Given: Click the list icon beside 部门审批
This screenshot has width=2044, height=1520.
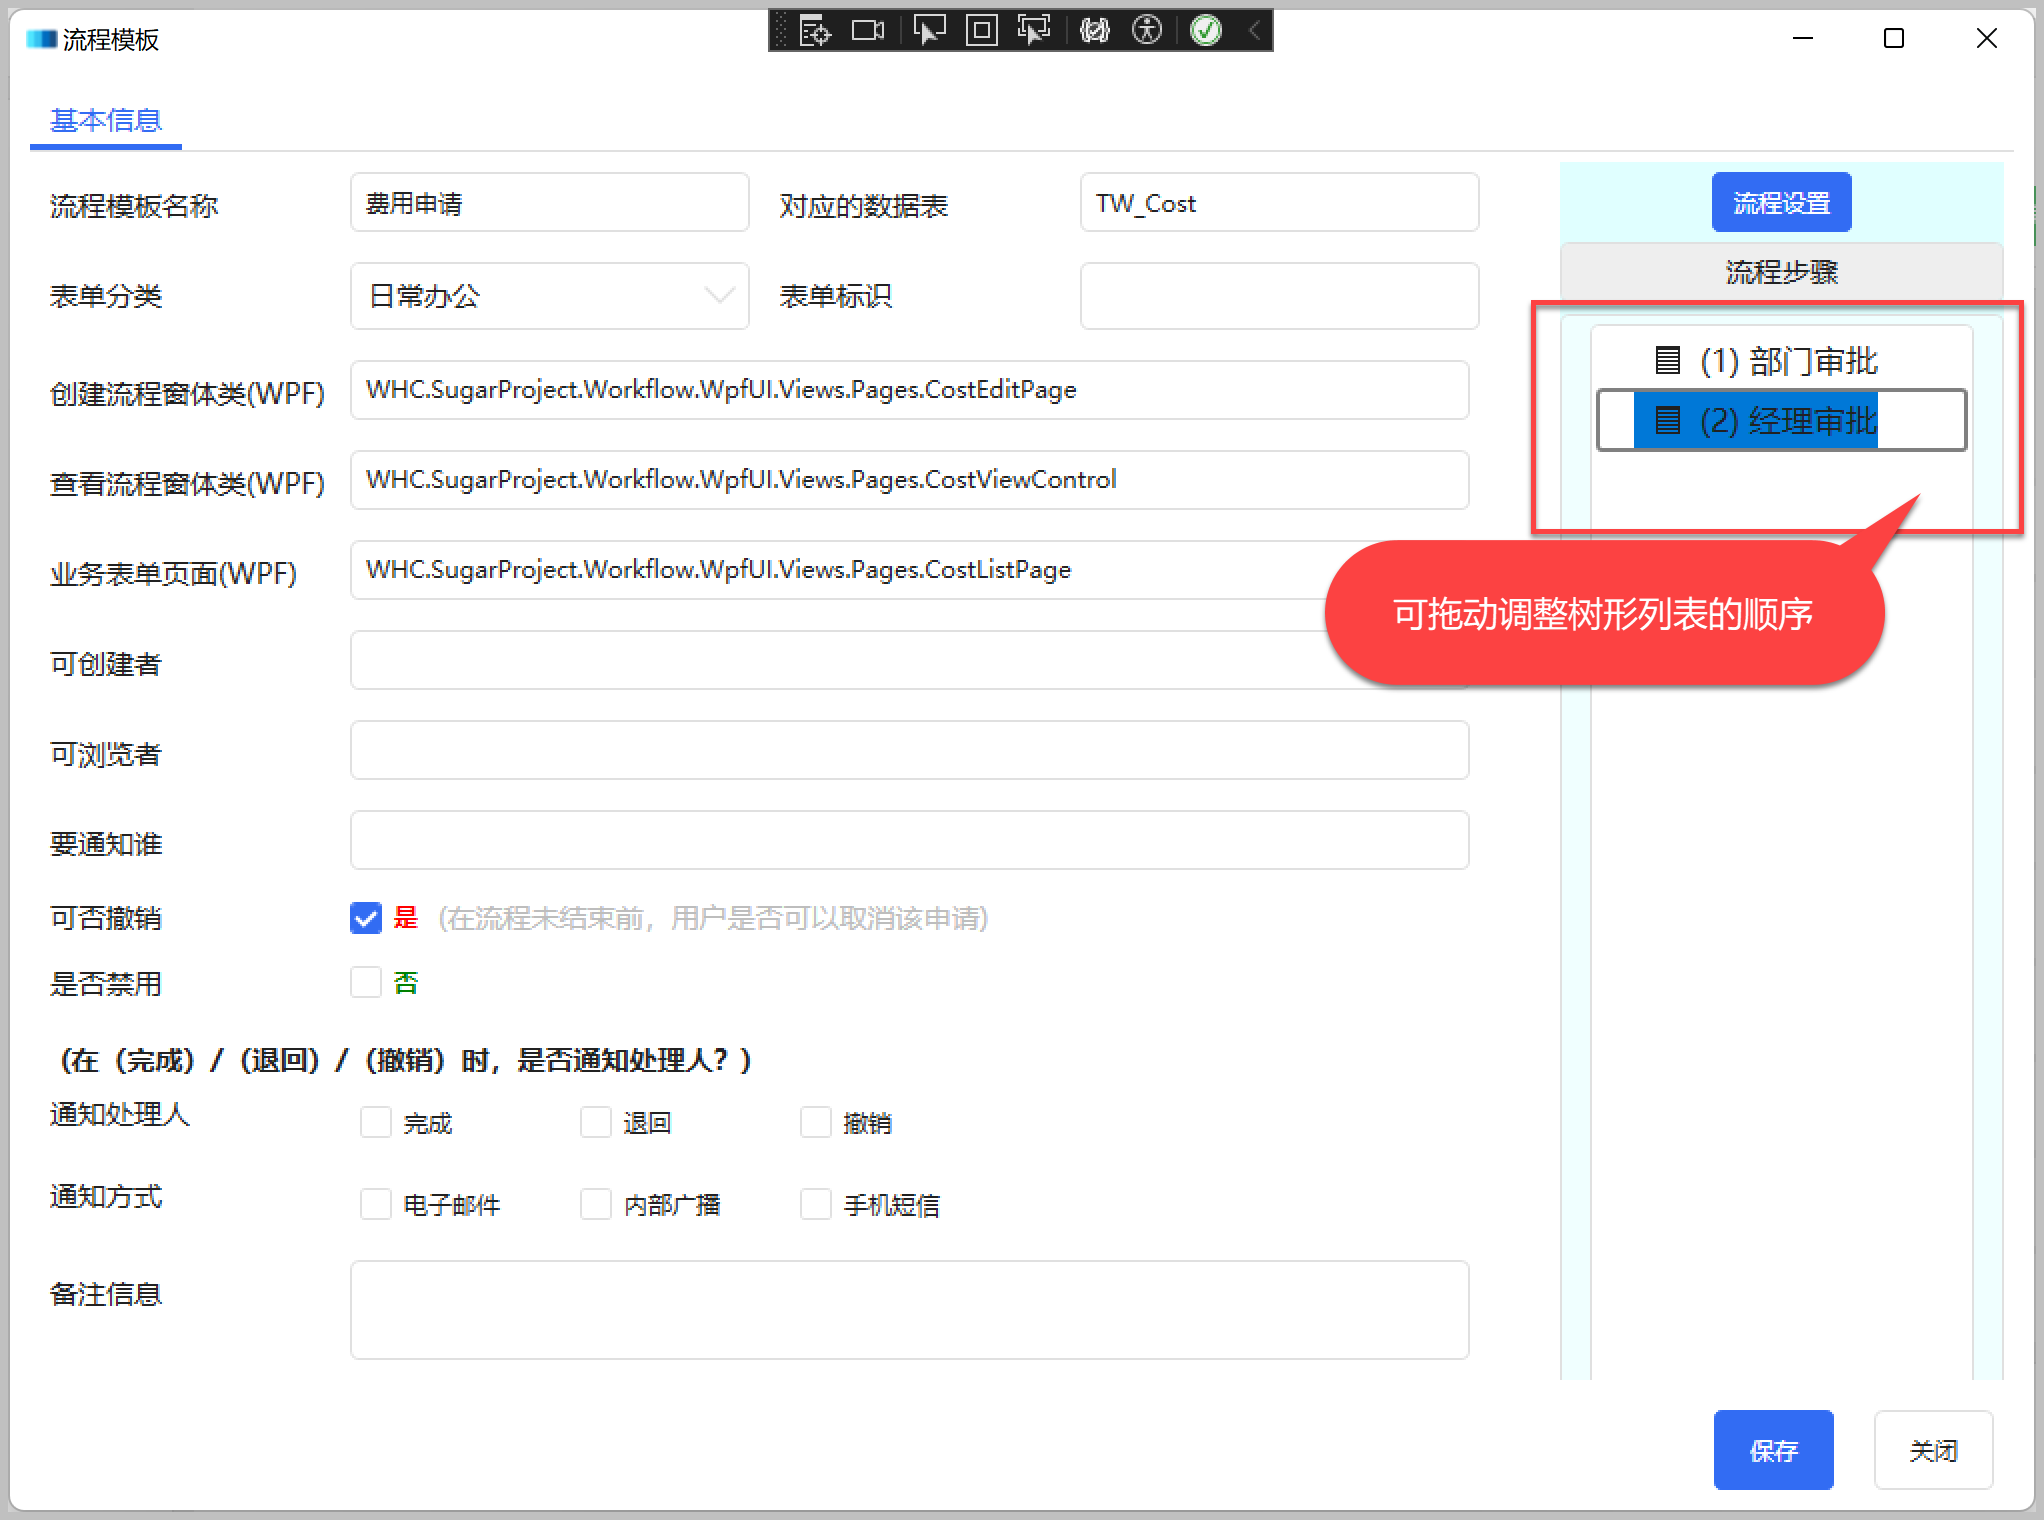Looking at the screenshot, I should click(1667, 360).
